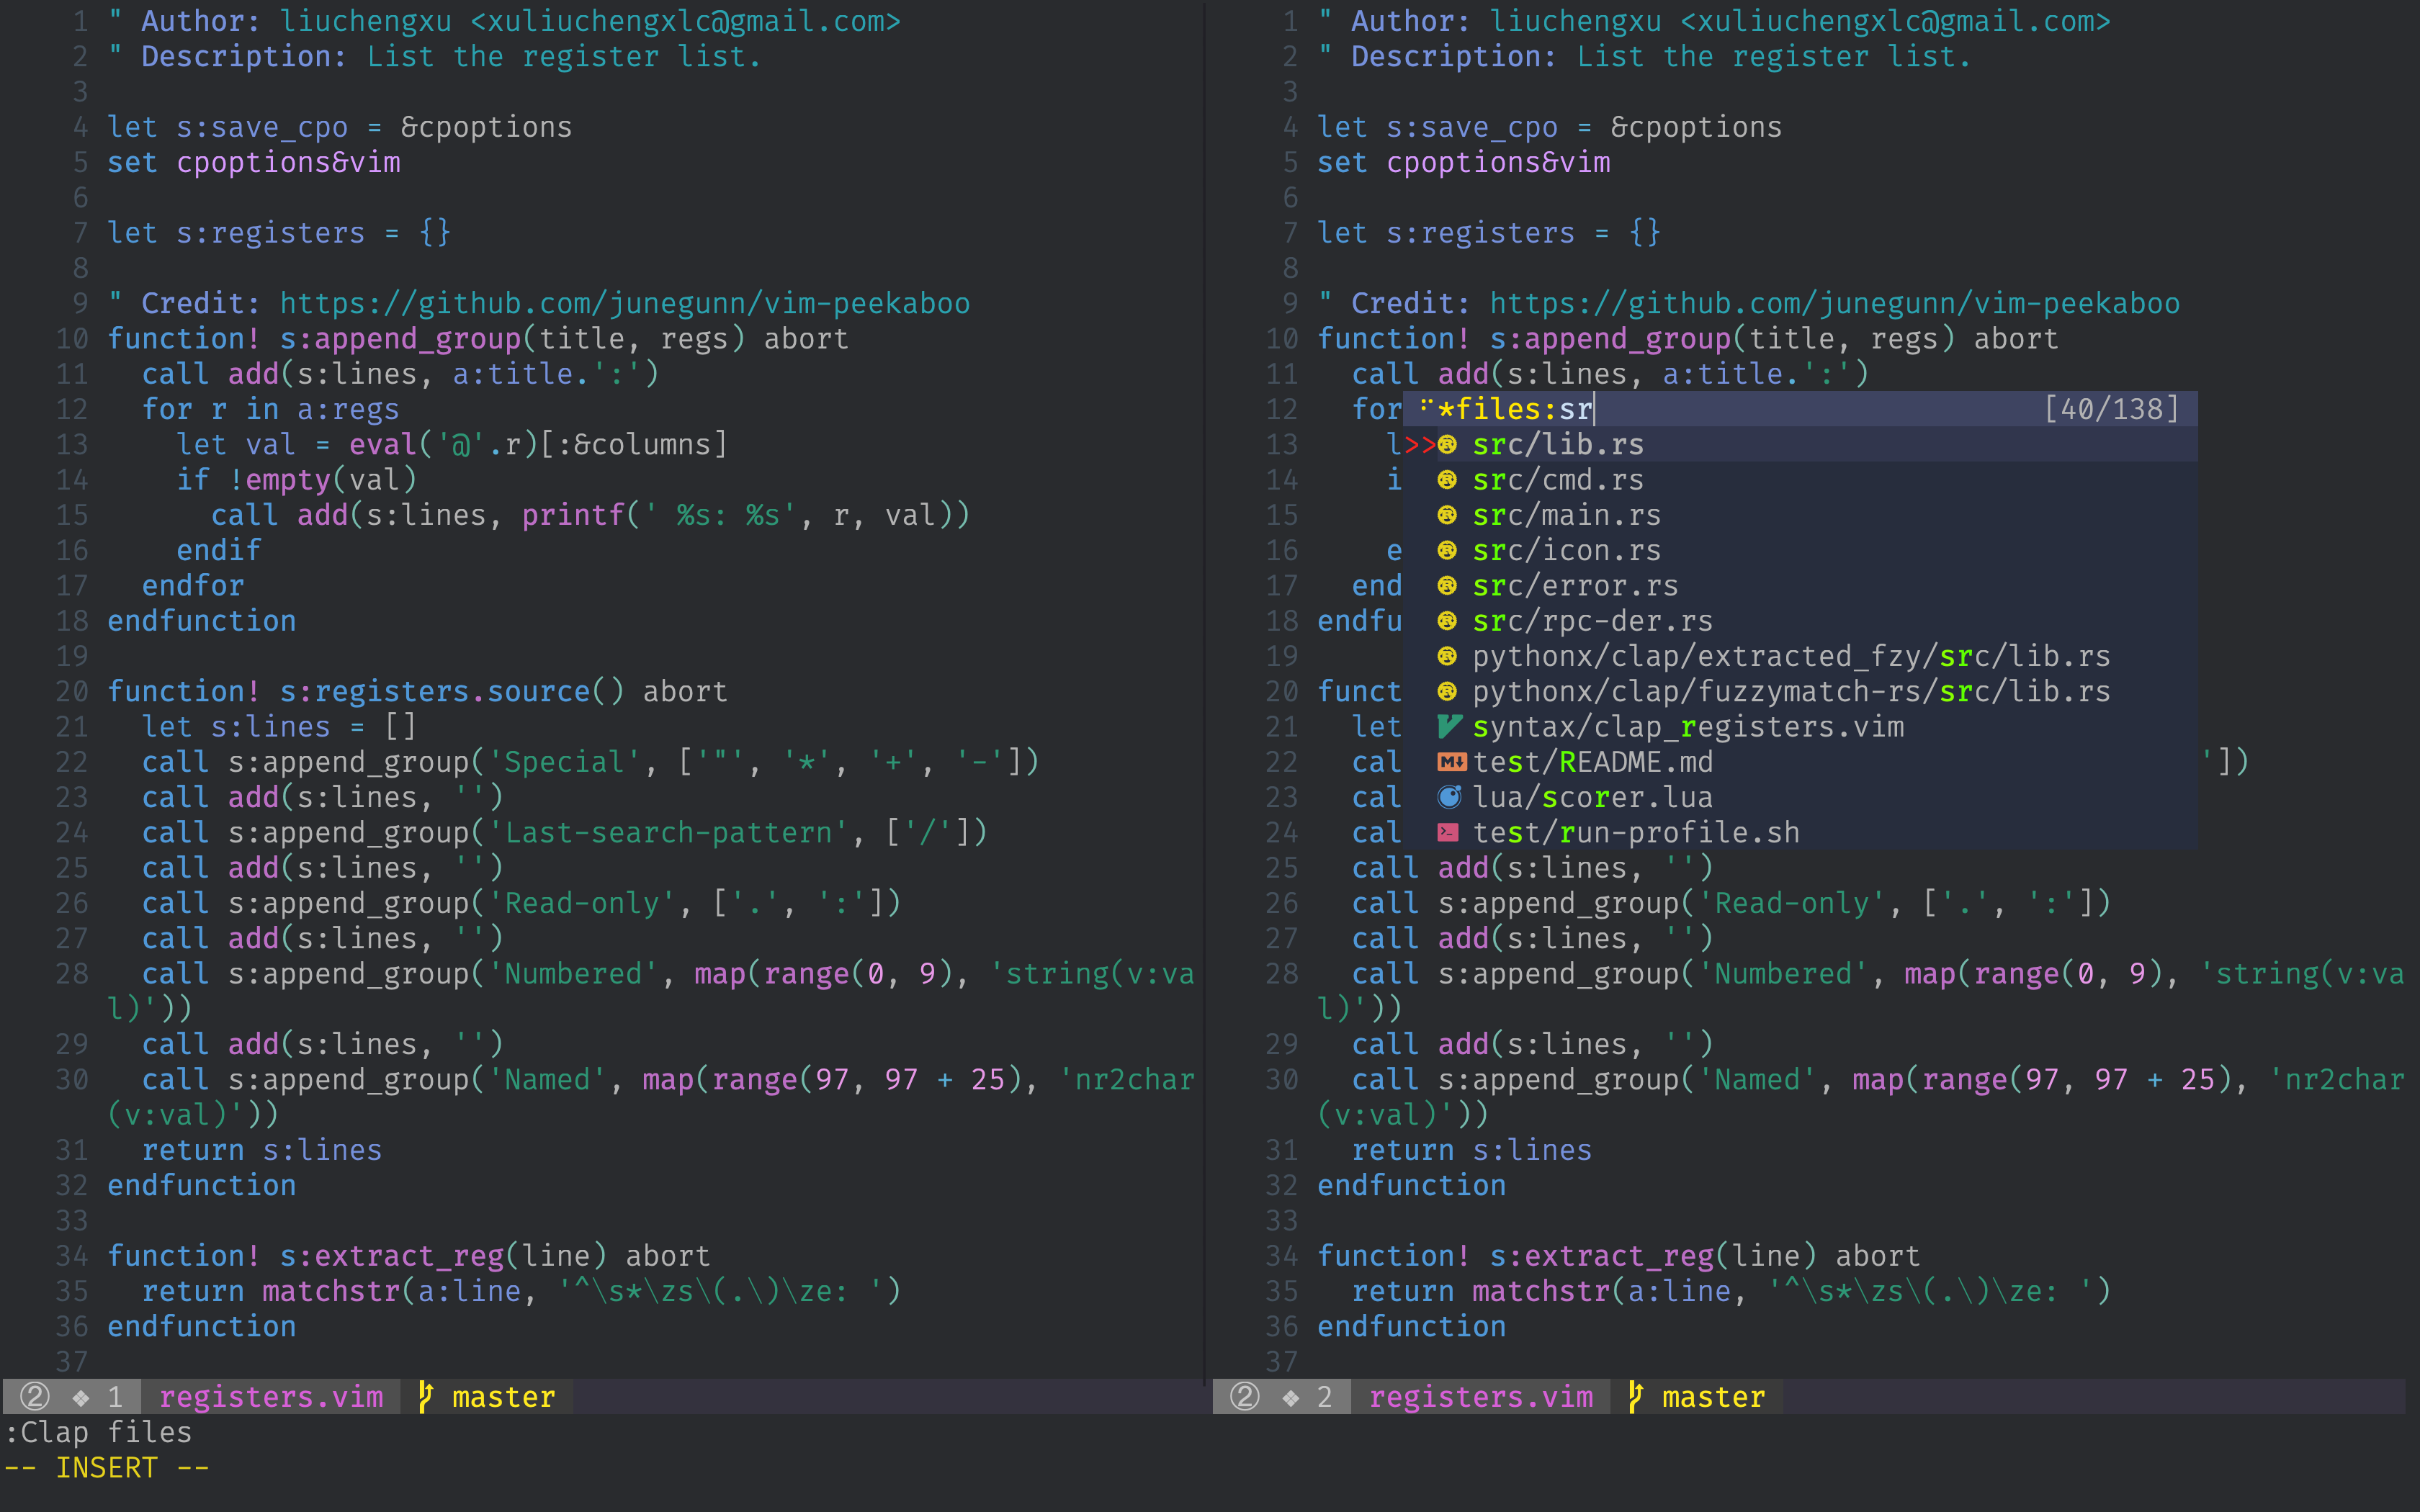The width and height of the screenshot is (2420, 1512).
Task: Click the Markdown icon beside test/README.md
Action: click(x=1451, y=762)
